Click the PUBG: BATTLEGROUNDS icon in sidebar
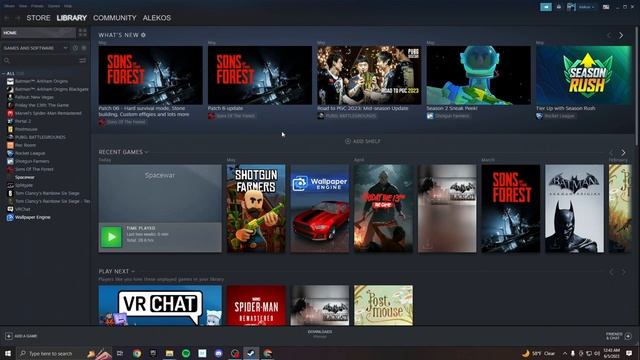Image resolution: width=640 pixels, height=360 pixels. [10, 137]
